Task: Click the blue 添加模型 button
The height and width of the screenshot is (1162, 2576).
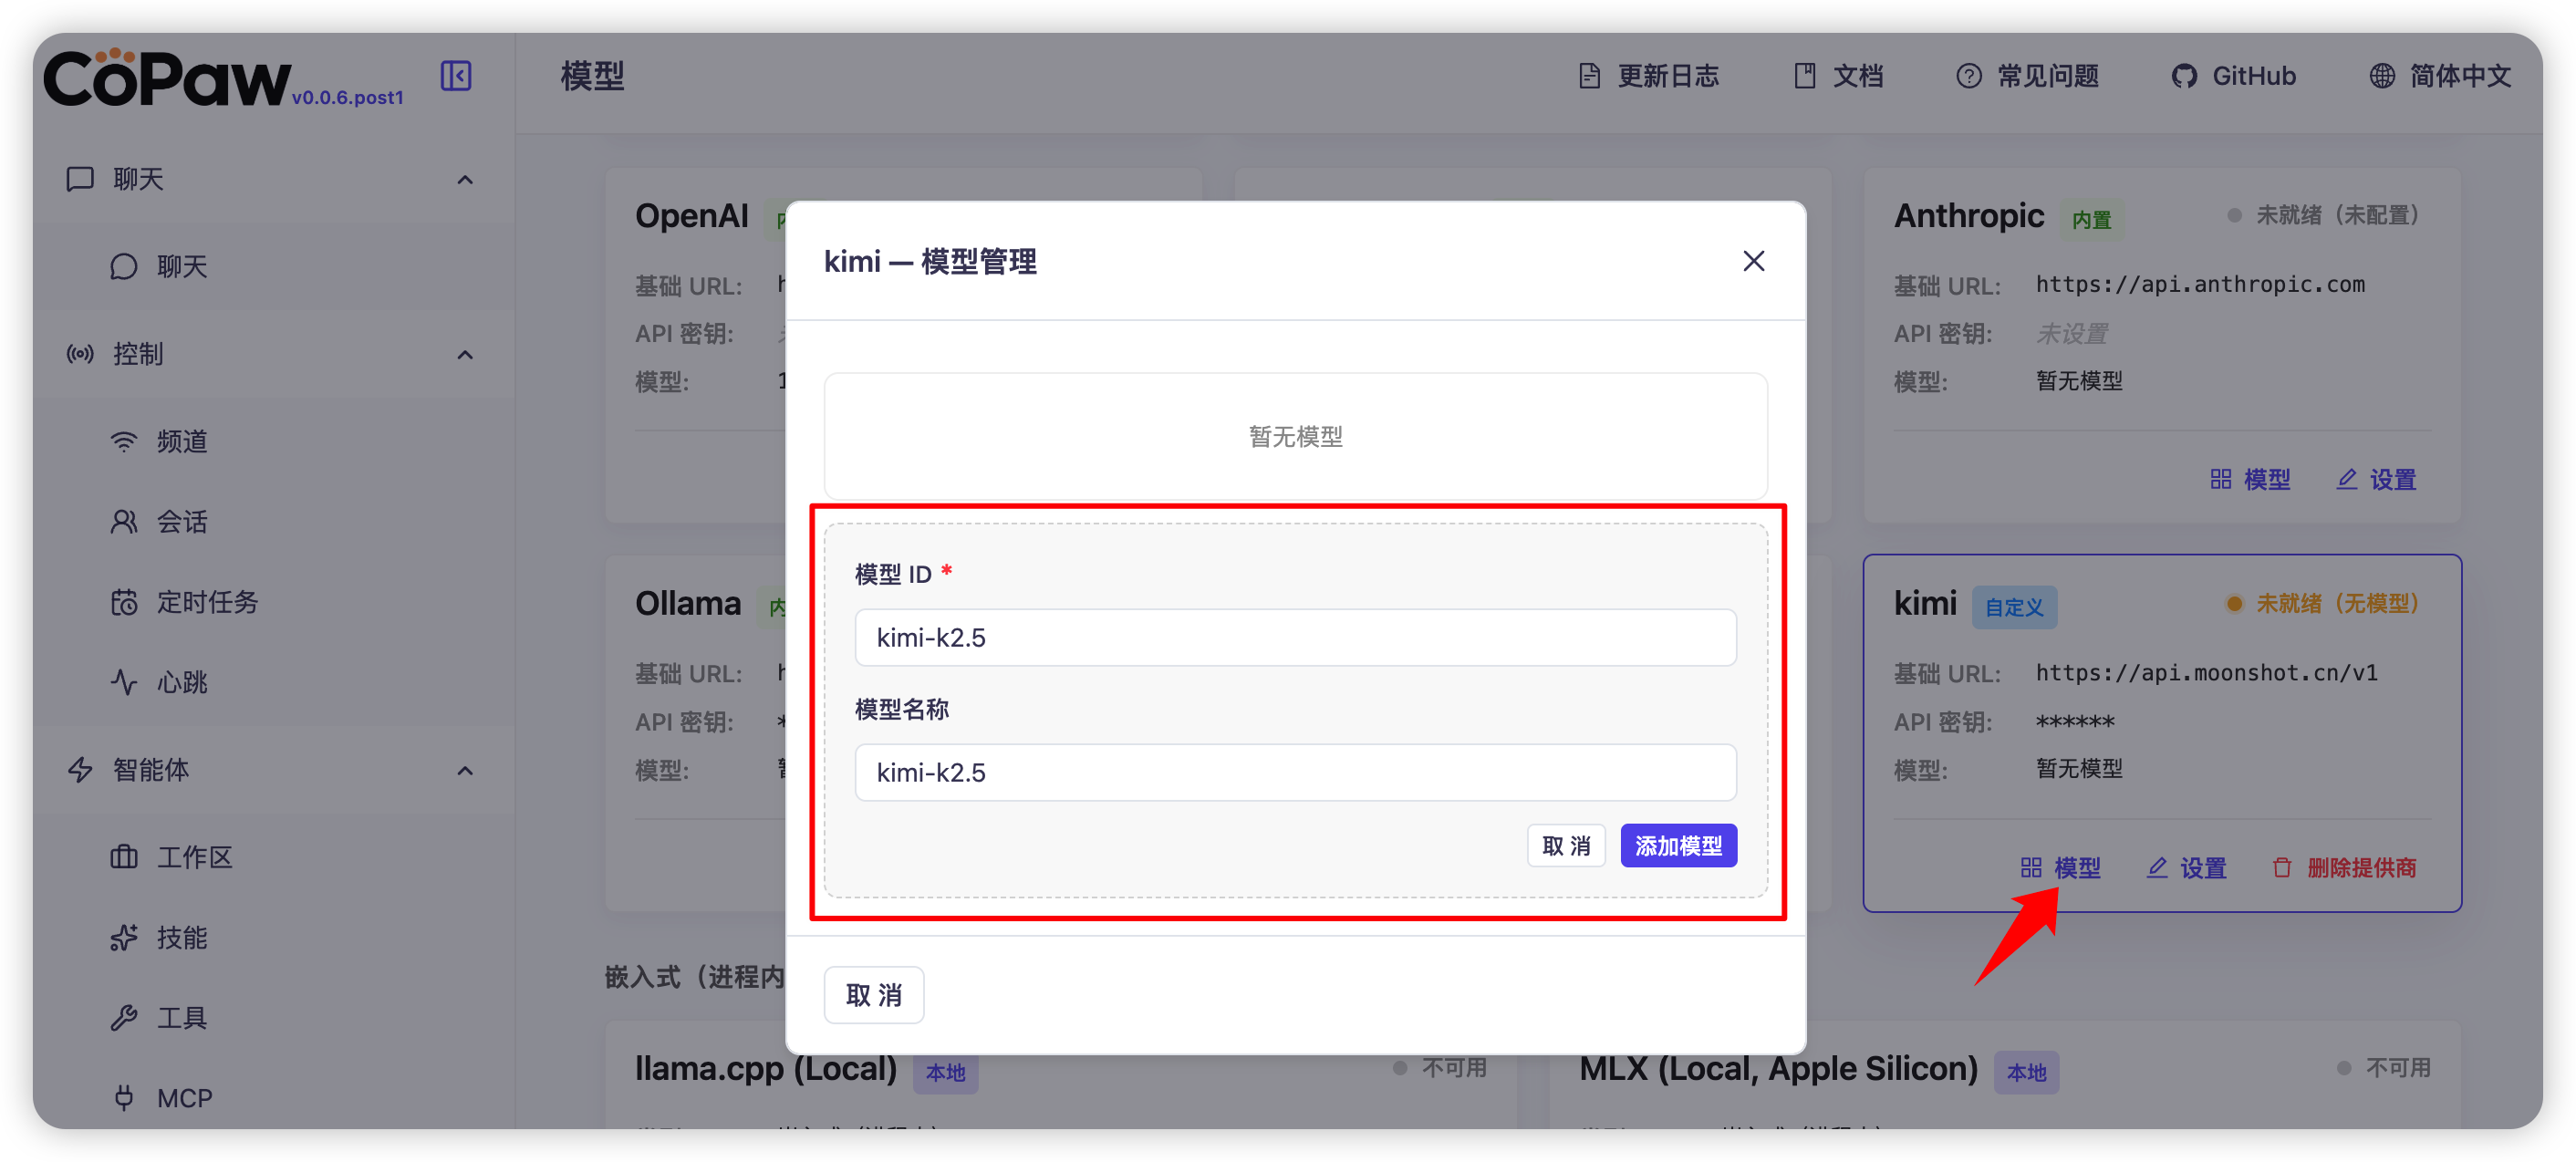Action: [x=1678, y=846]
